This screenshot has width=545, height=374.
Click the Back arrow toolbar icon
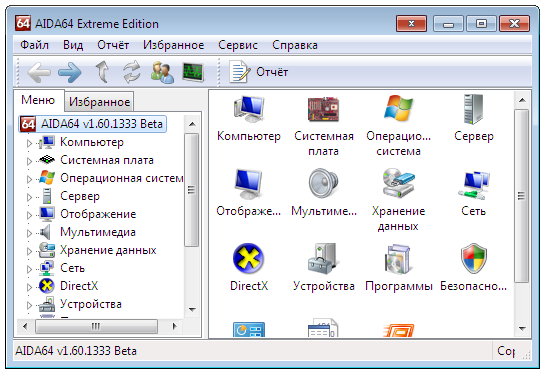click(x=39, y=72)
